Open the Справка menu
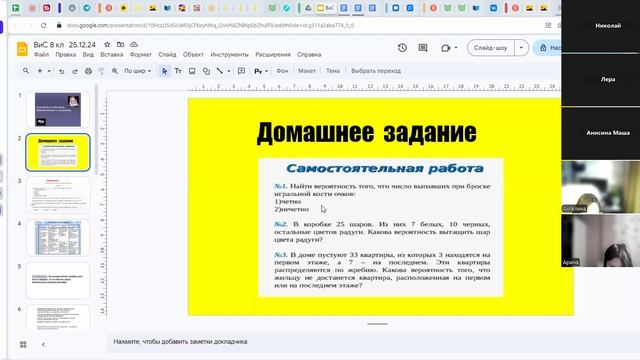The image size is (640, 360). coord(309,55)
